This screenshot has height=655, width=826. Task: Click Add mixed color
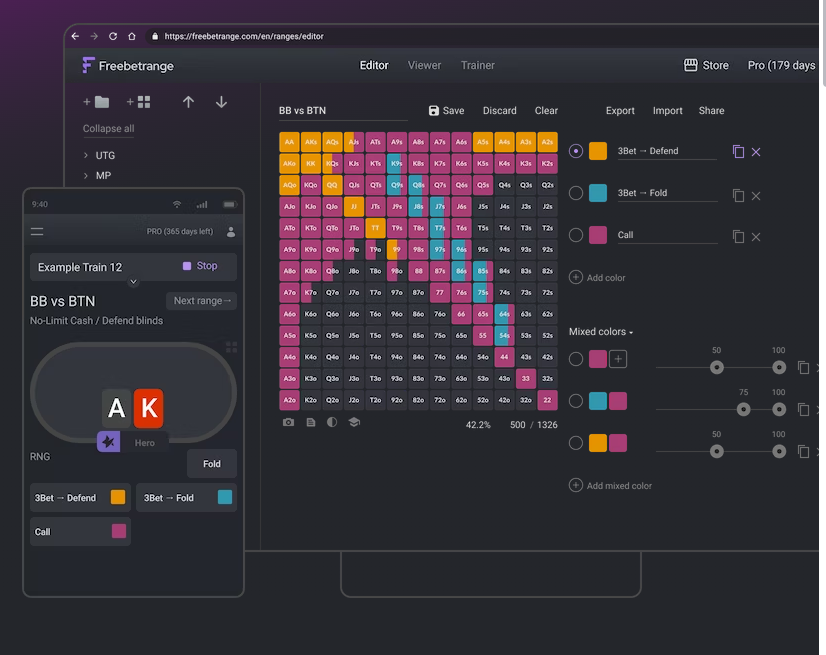(x=611, y=485)
